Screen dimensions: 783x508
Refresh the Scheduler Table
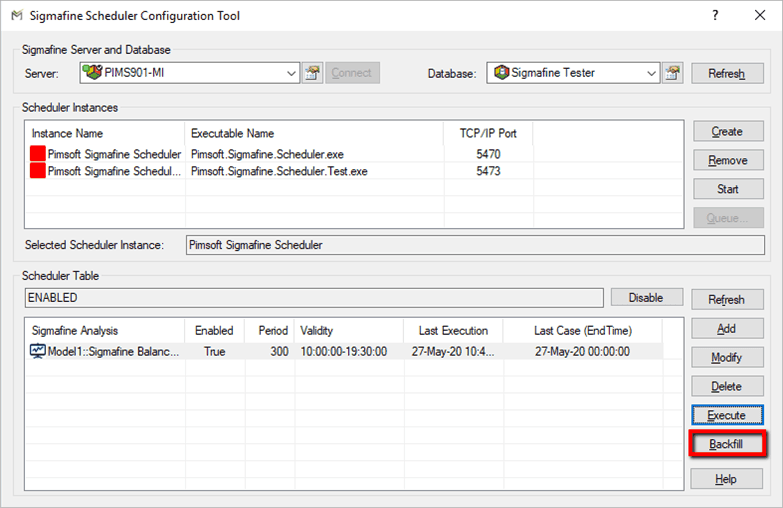pyautogui.click(x=727, y=299)
